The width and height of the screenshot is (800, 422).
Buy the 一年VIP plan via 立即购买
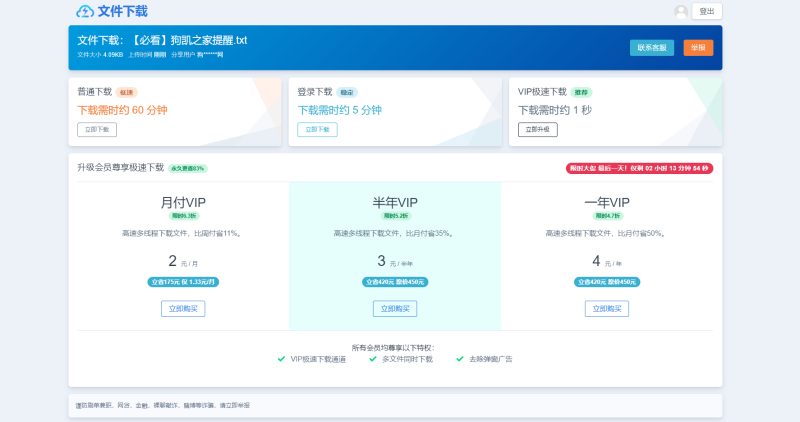(x=607, y=308)
